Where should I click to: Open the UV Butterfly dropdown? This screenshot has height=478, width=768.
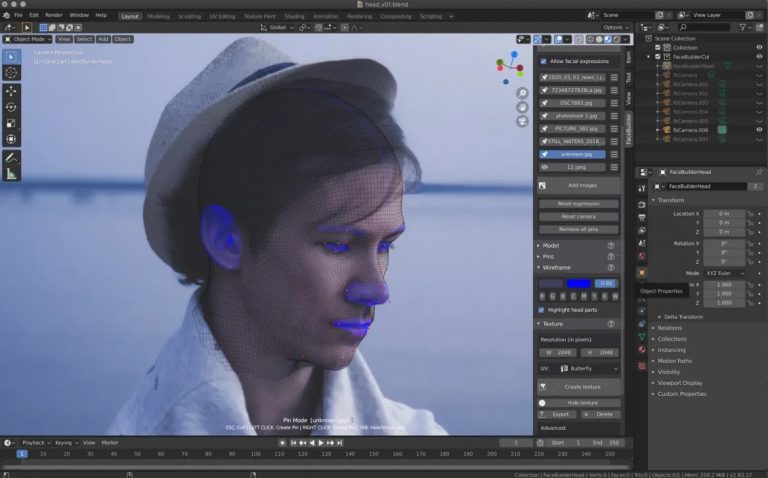pyautogui.click(x=589, y=368)
